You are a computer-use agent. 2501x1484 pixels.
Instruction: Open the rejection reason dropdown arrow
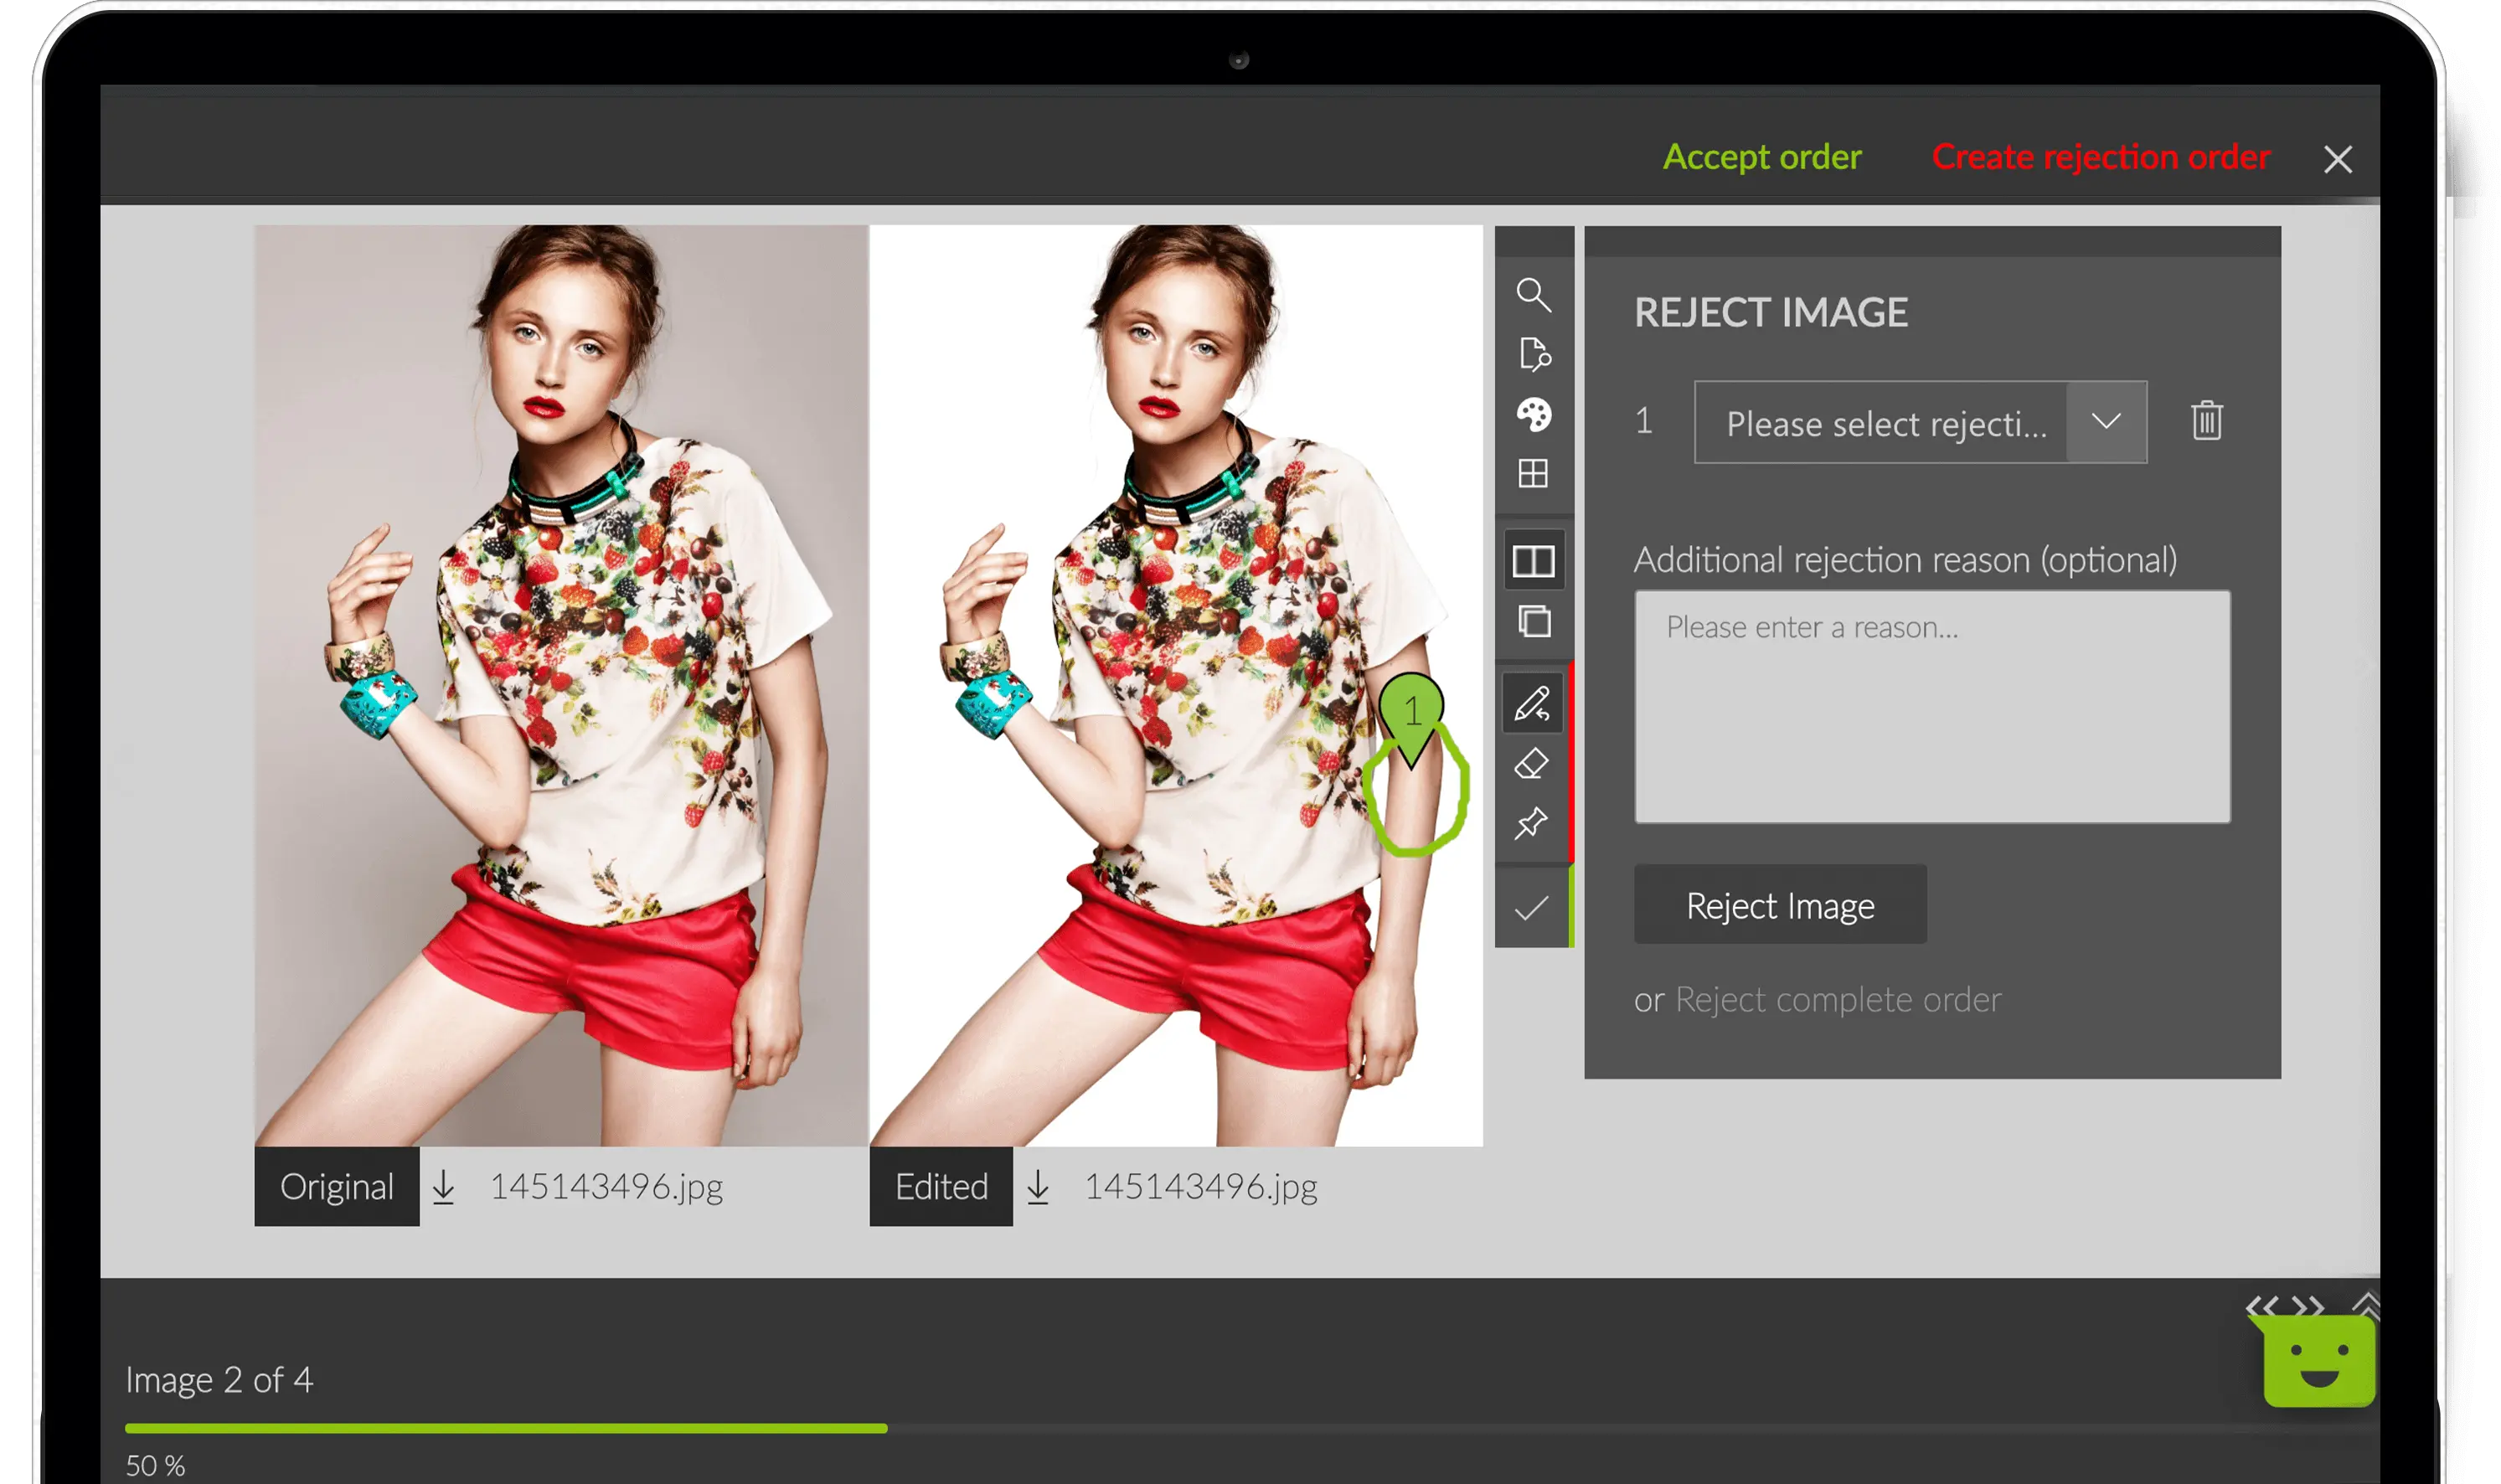tap(2106, 422)
